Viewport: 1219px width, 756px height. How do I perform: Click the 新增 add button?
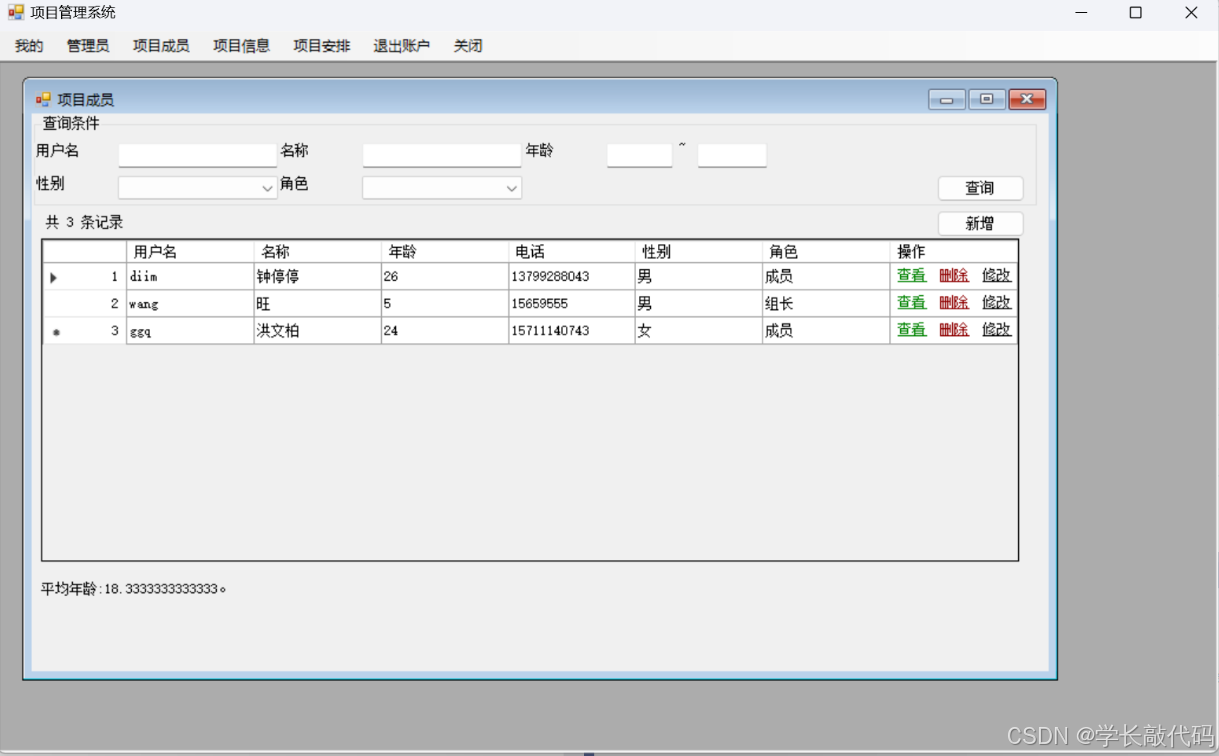(980, 224)
